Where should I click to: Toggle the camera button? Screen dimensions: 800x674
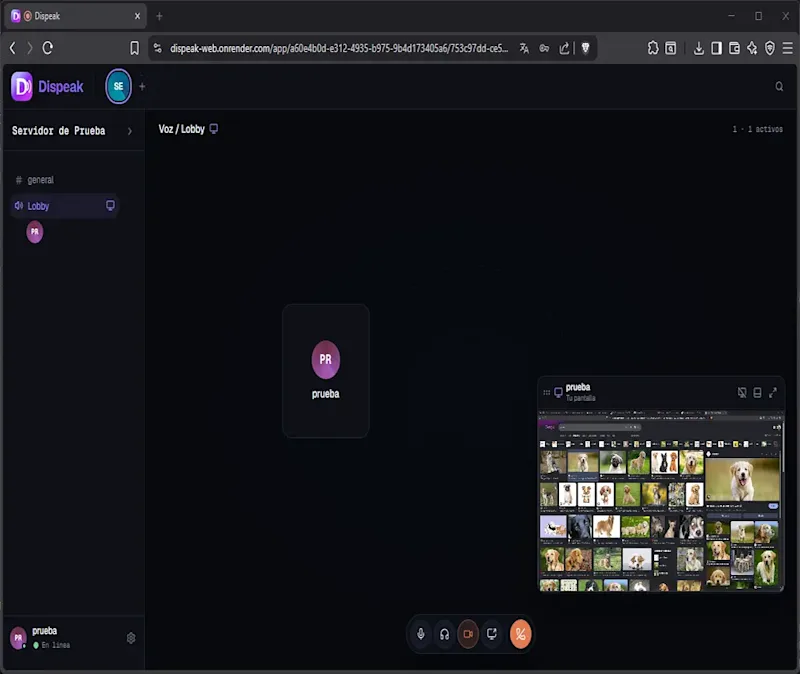pyautogui.click(x=468, y=634)
